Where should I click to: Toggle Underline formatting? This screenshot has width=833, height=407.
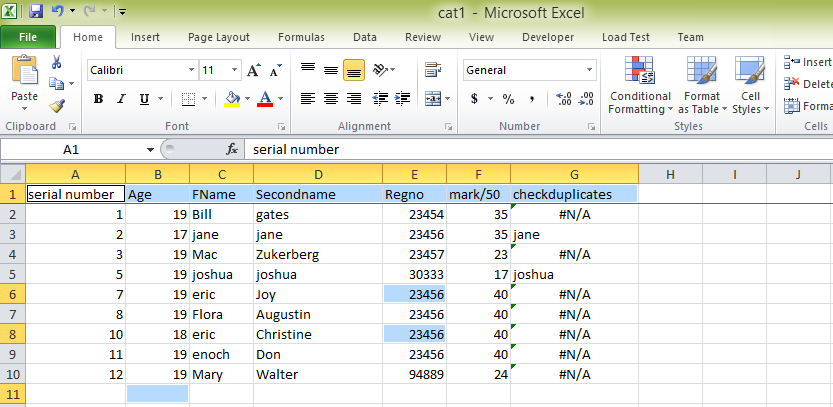pyautogui.click(x=143, y=99)
